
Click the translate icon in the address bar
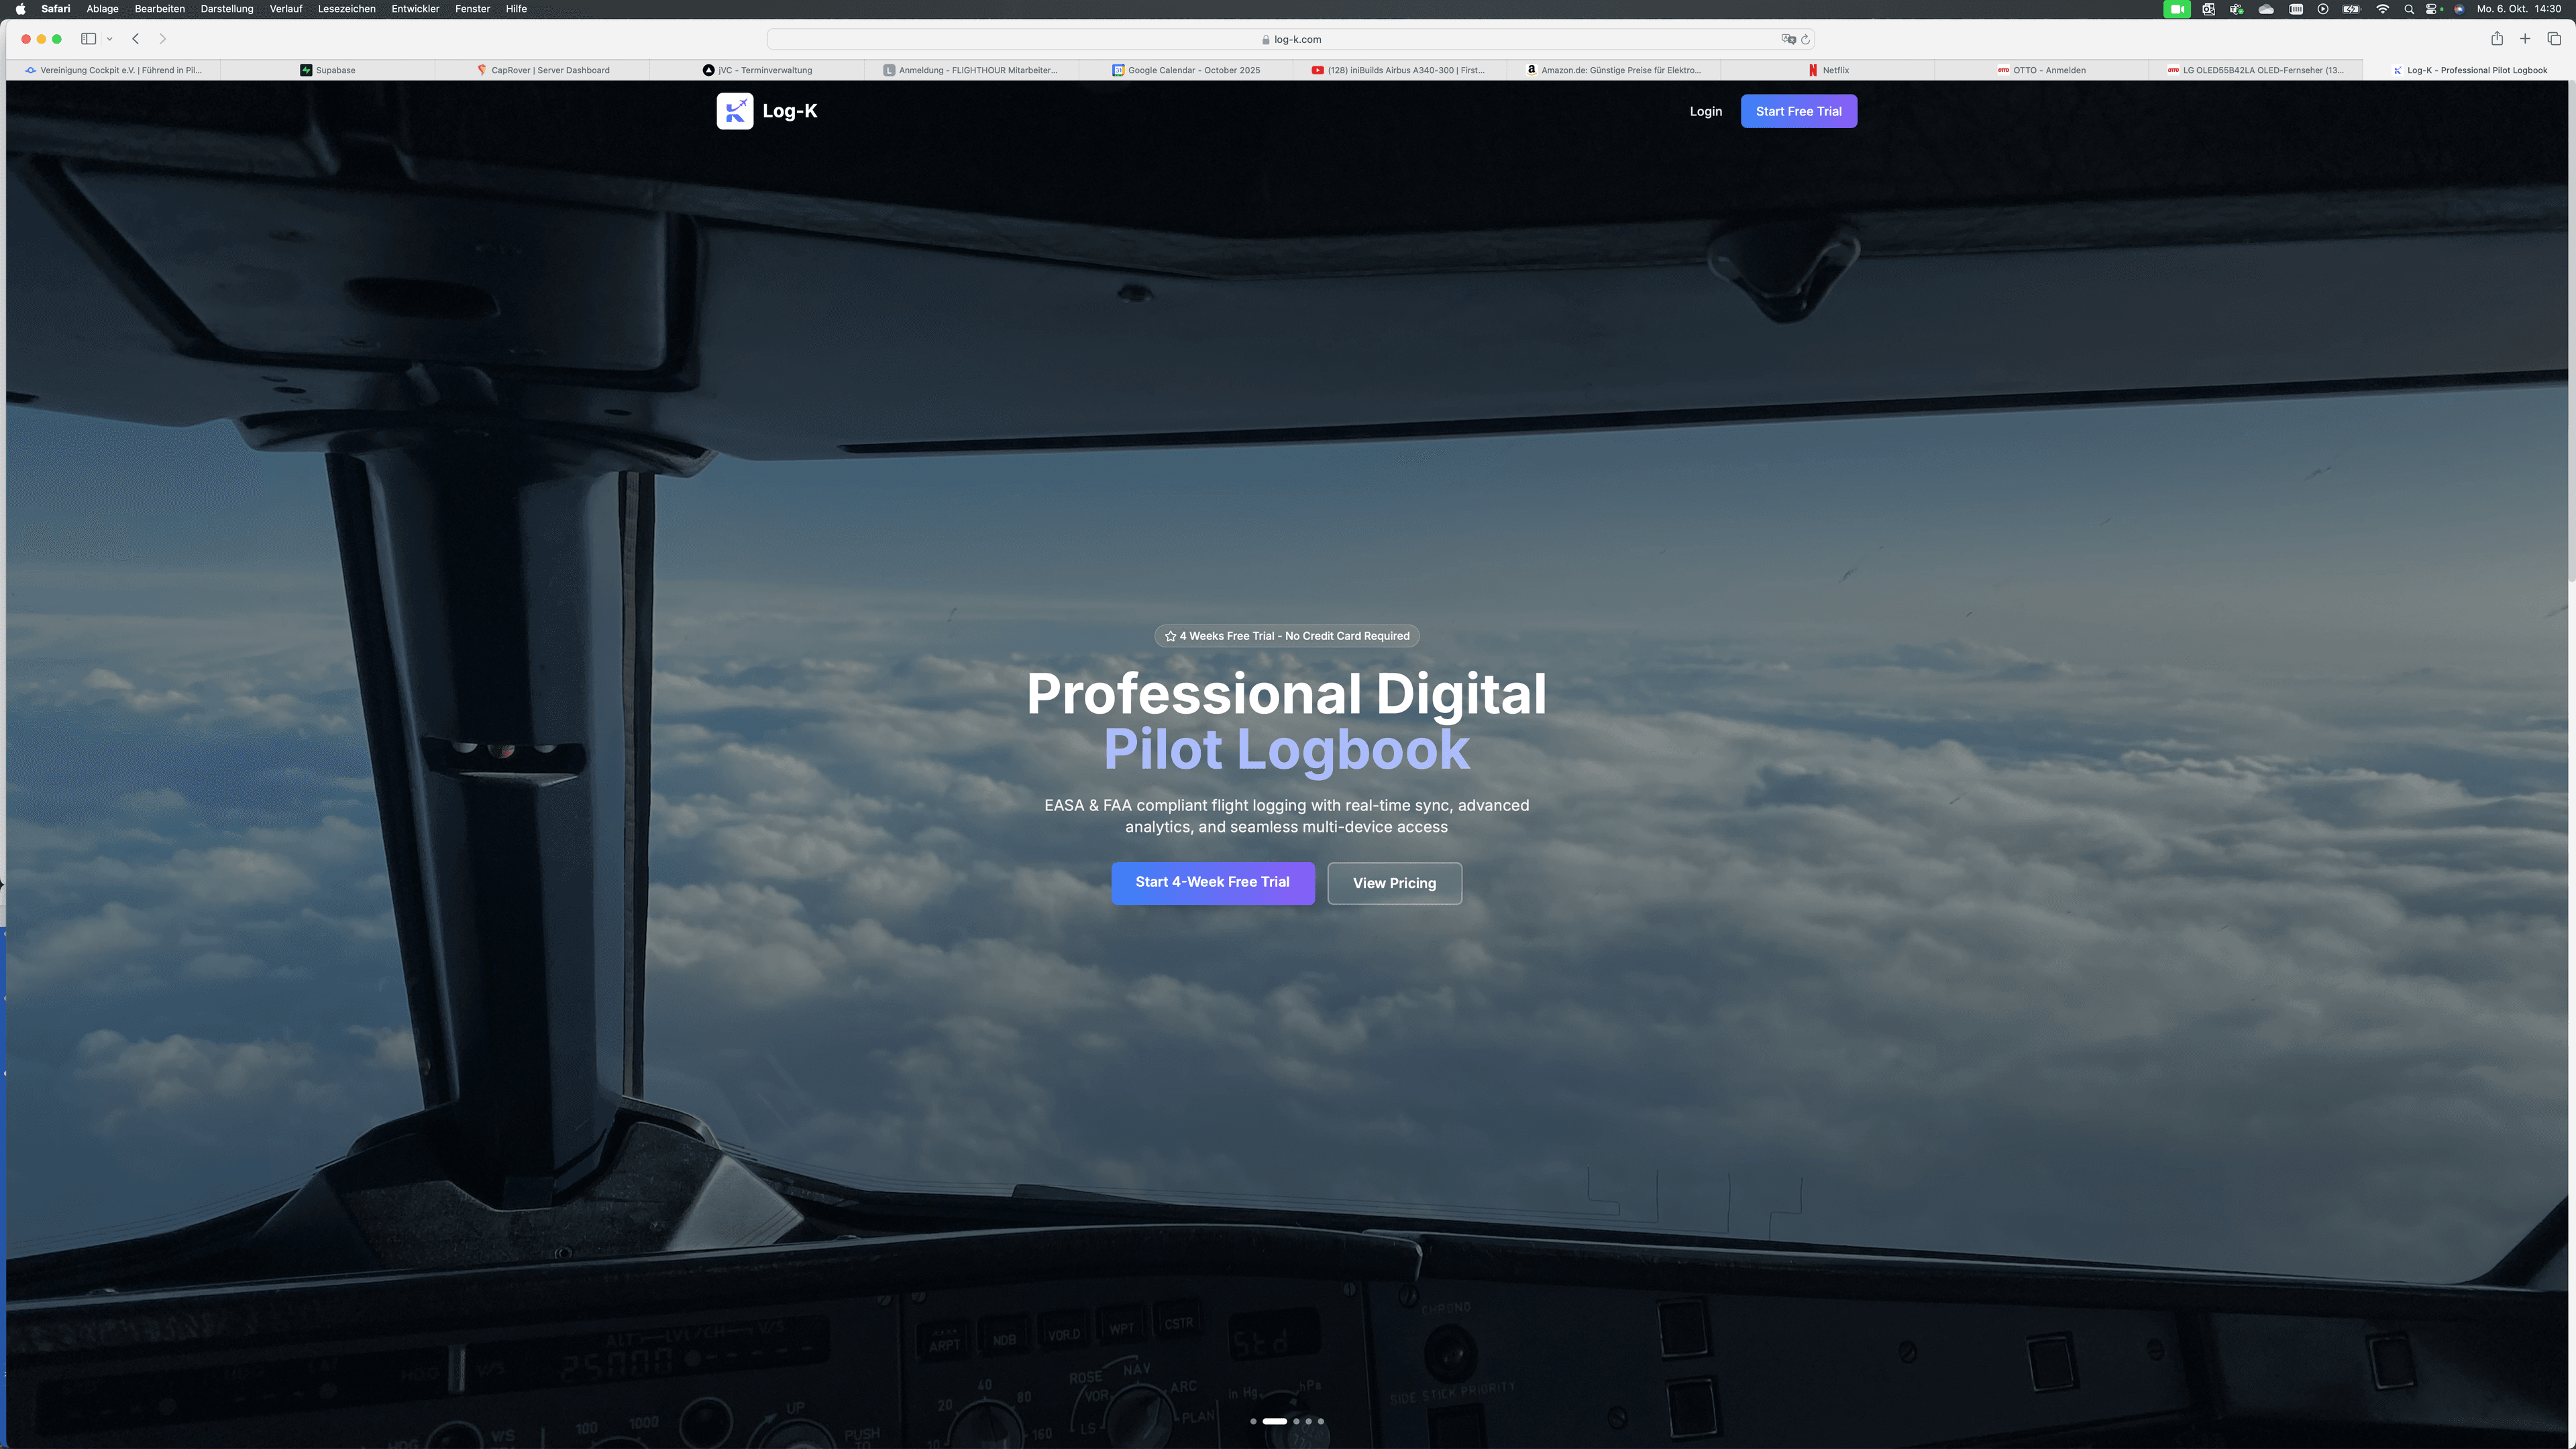pyautogui.click(x=1787, y=39)
